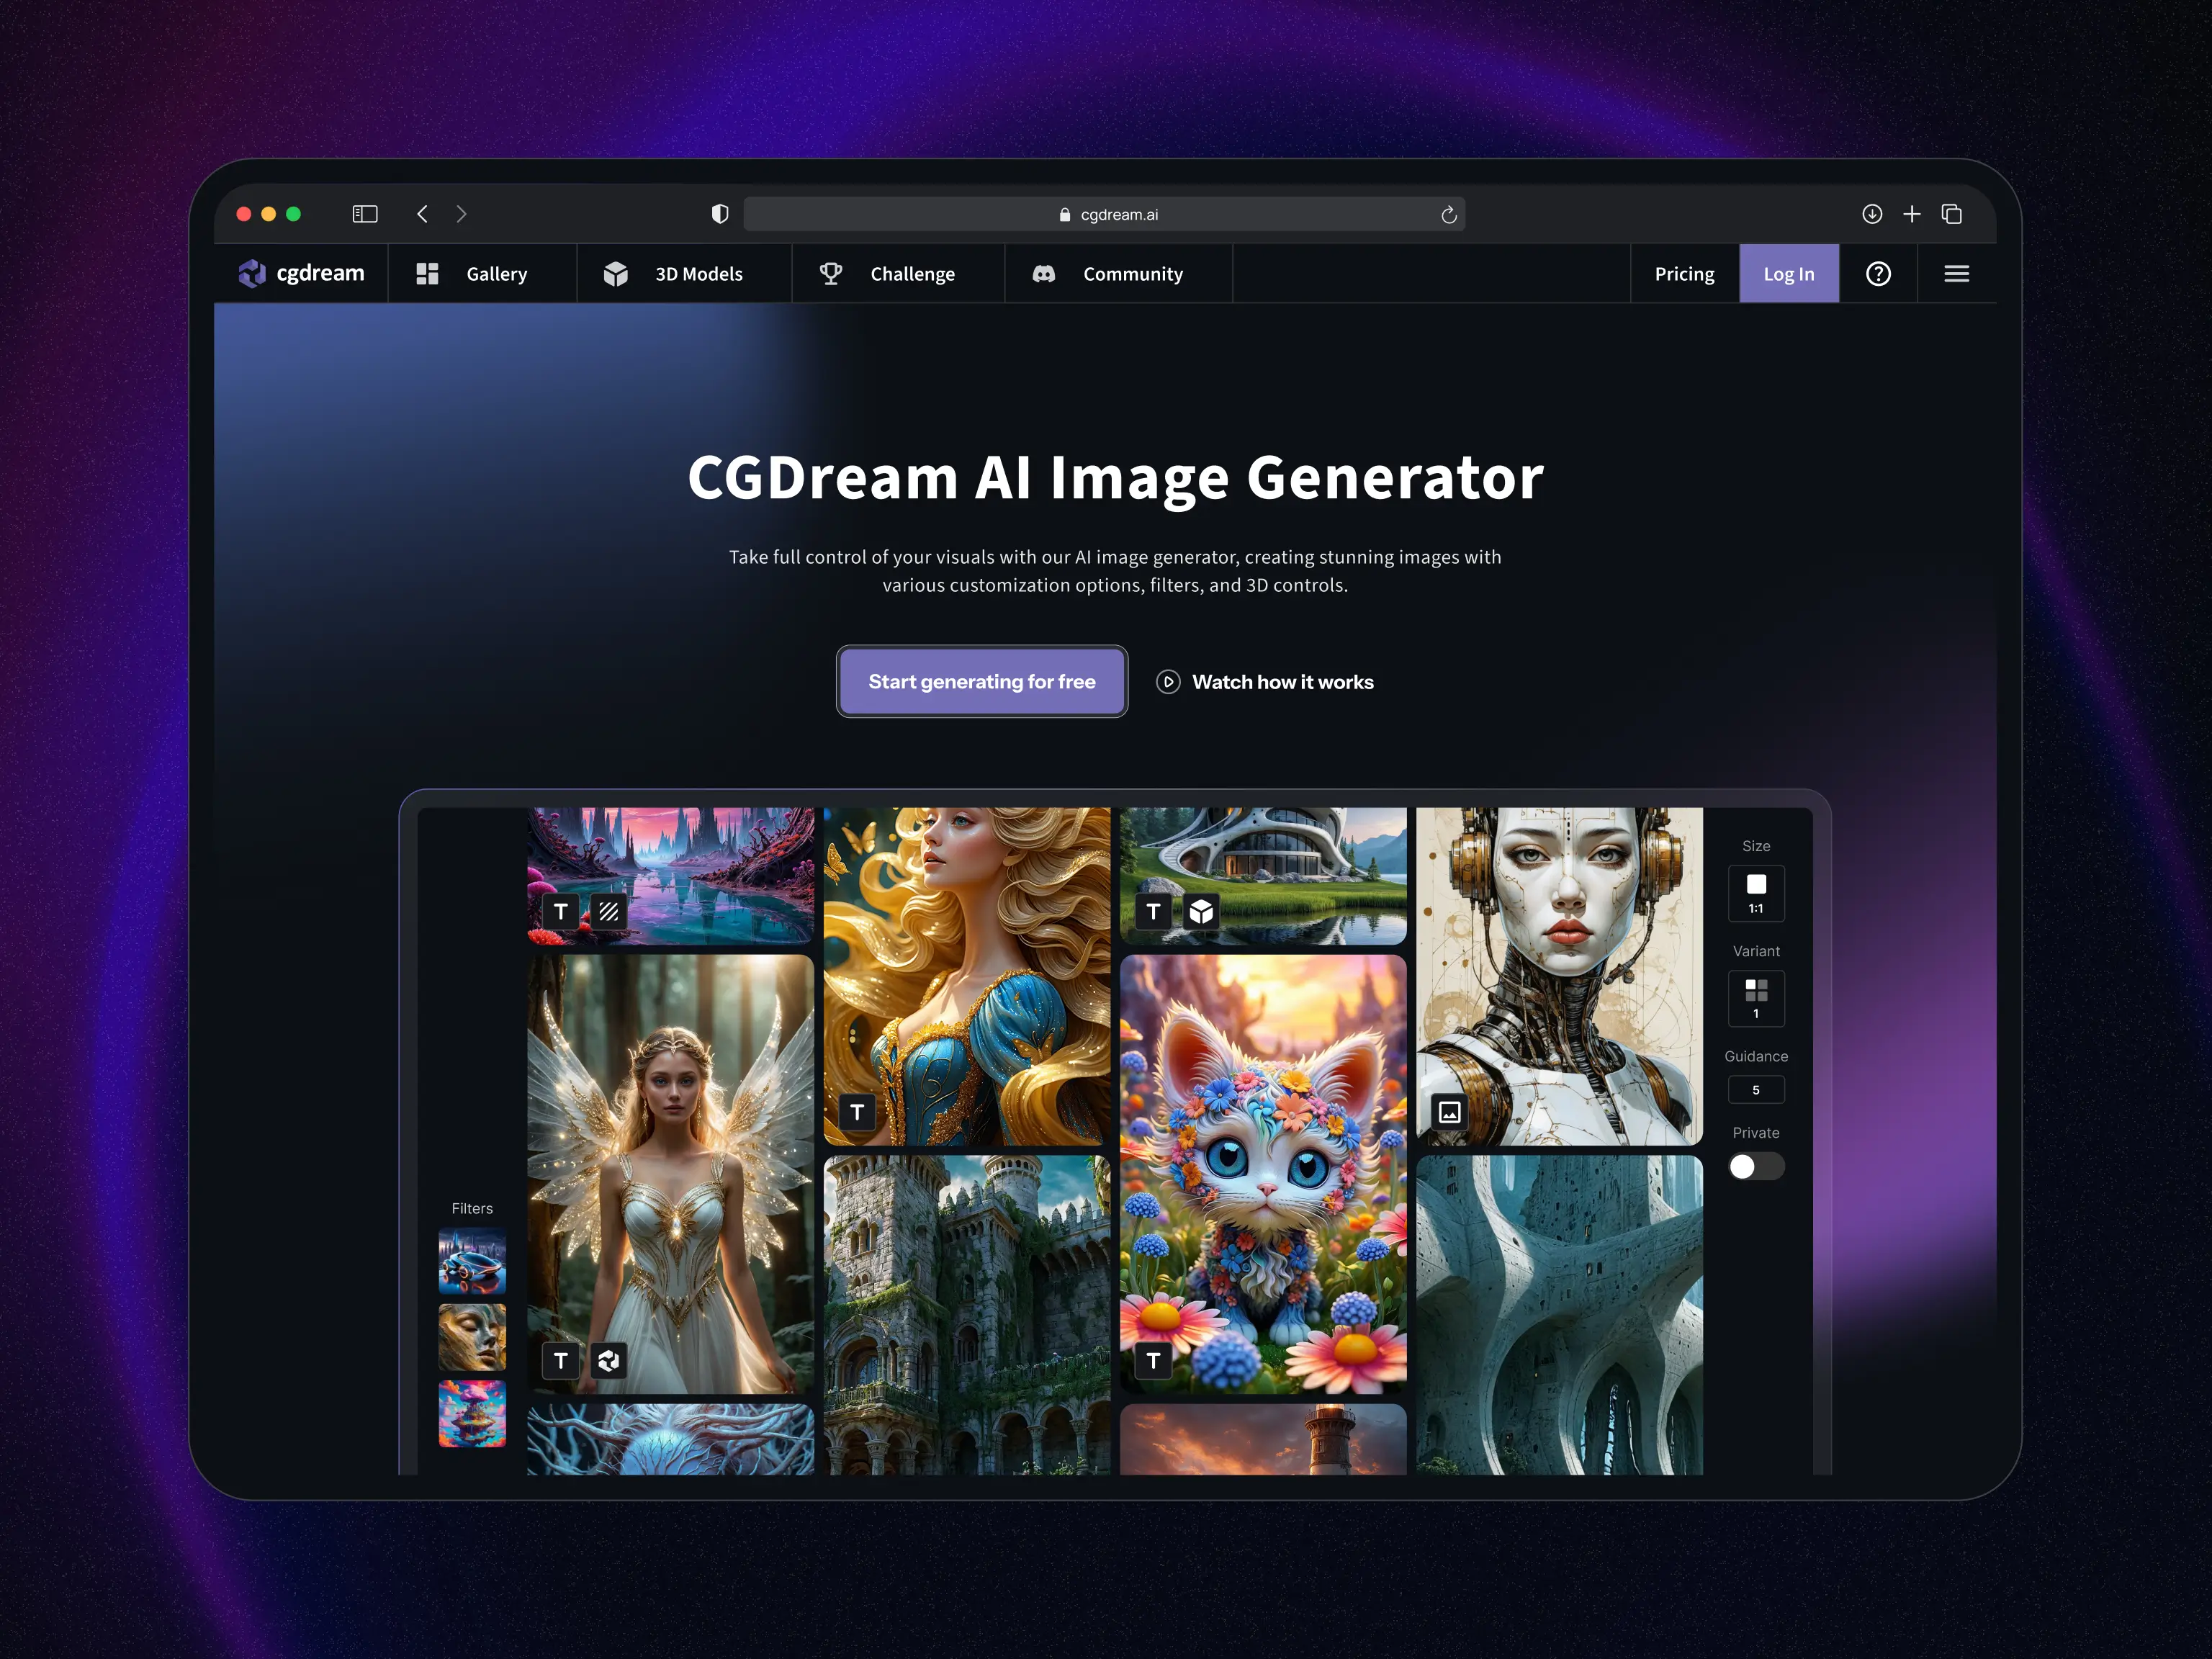The height and width of the screenshot is (1659, 2212).
Task: Click the logo badge icon on the fairy image
Action: tap(608, 1360)
